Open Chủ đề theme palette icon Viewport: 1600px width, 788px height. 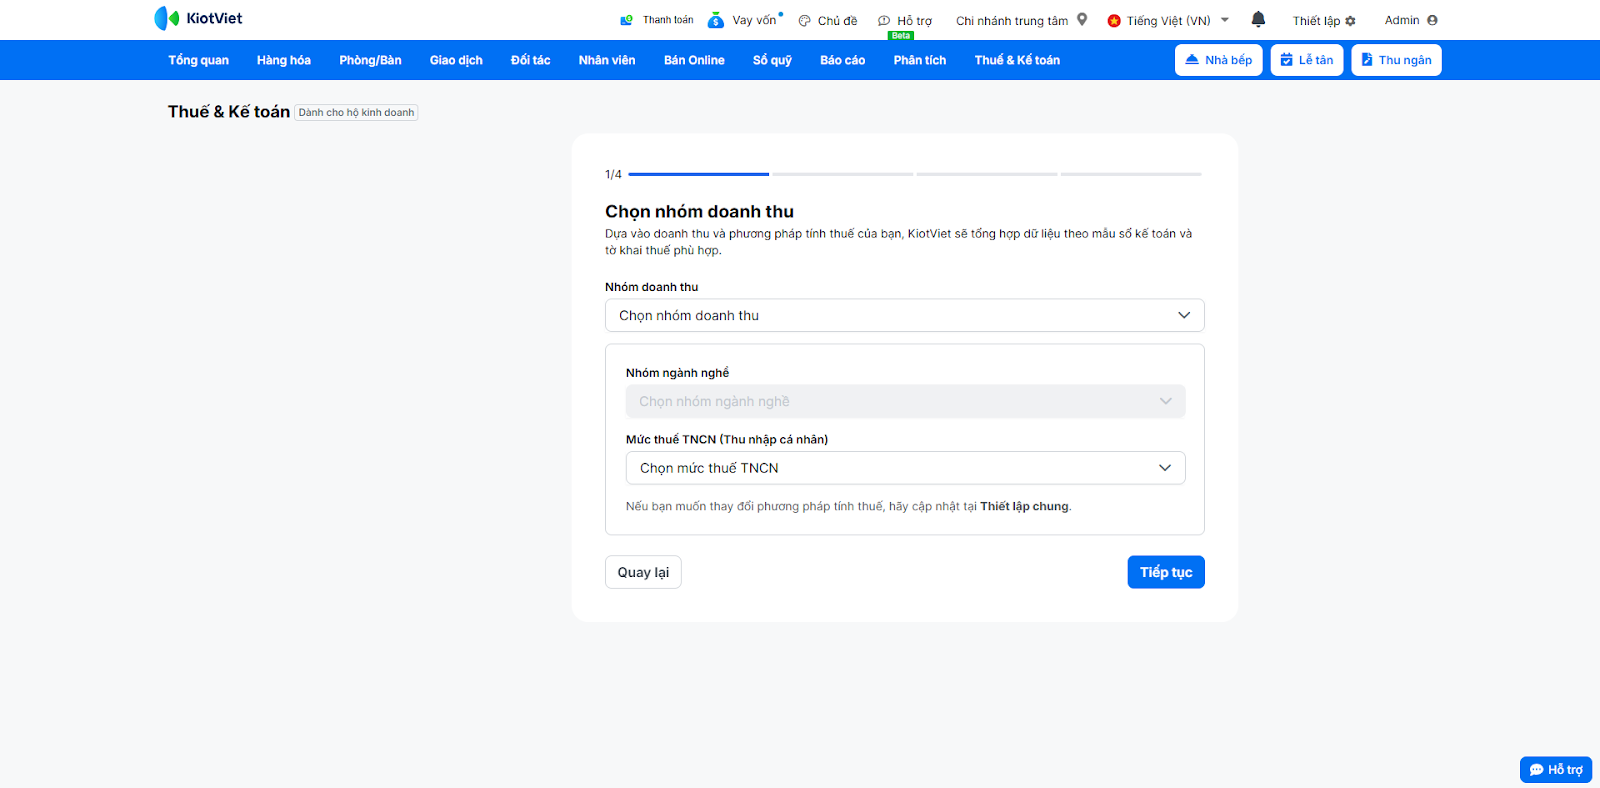coord(805,21)
